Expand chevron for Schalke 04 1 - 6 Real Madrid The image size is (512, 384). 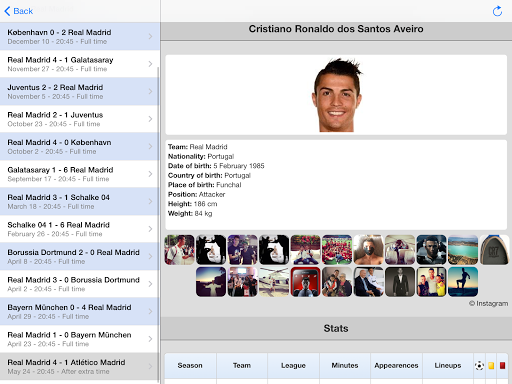point(150,229)
